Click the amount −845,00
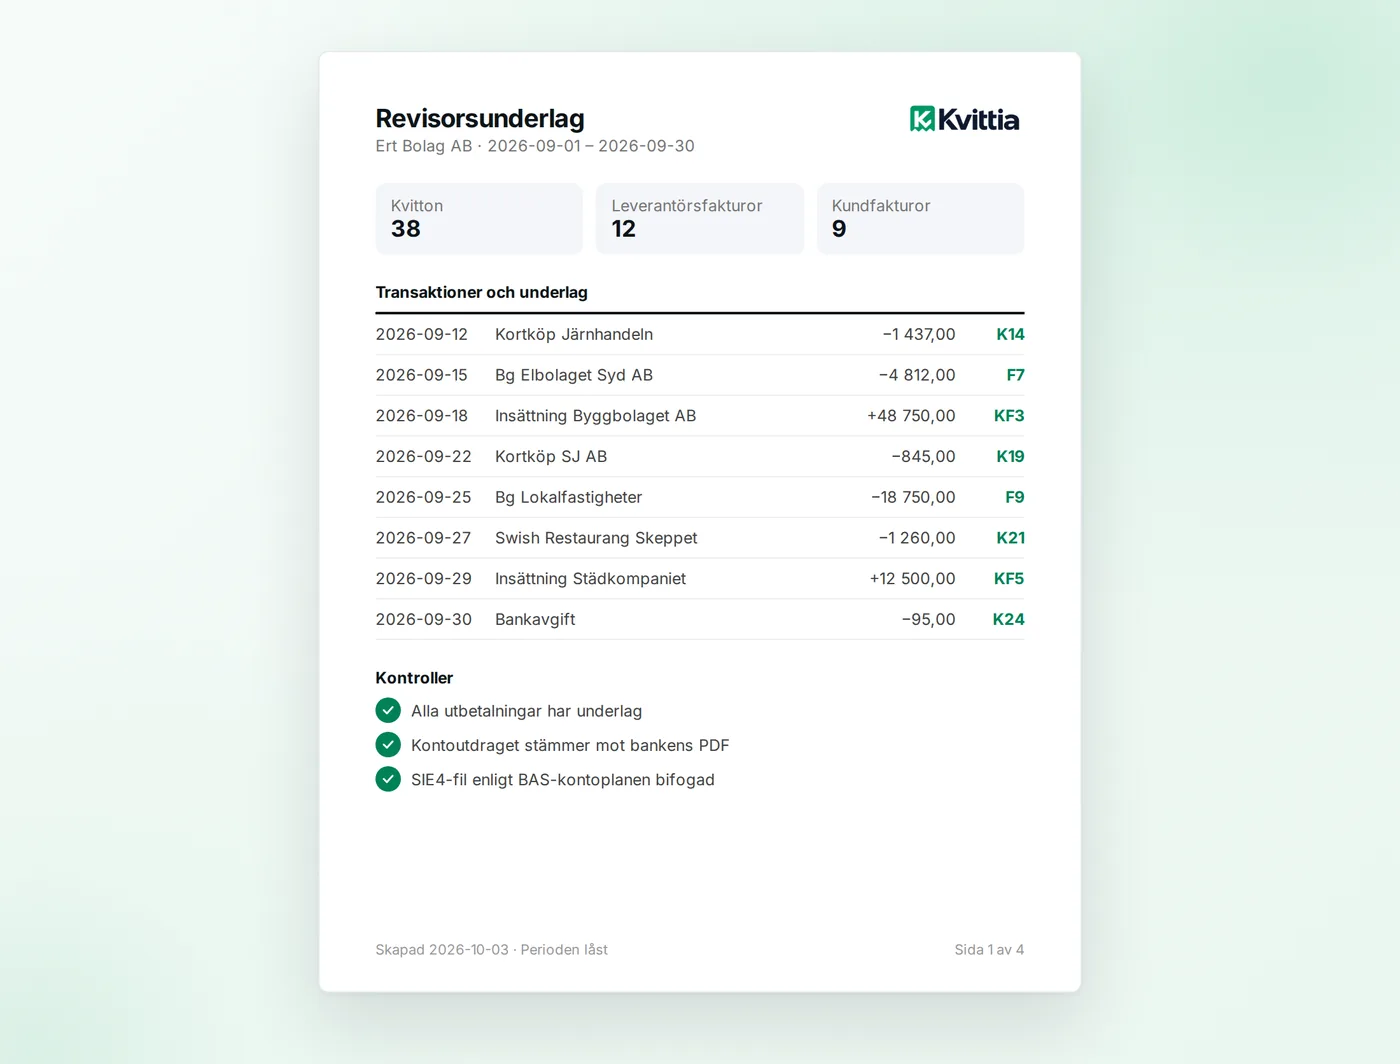This screenshot has width=1400, height=1064. click(923, 456)
